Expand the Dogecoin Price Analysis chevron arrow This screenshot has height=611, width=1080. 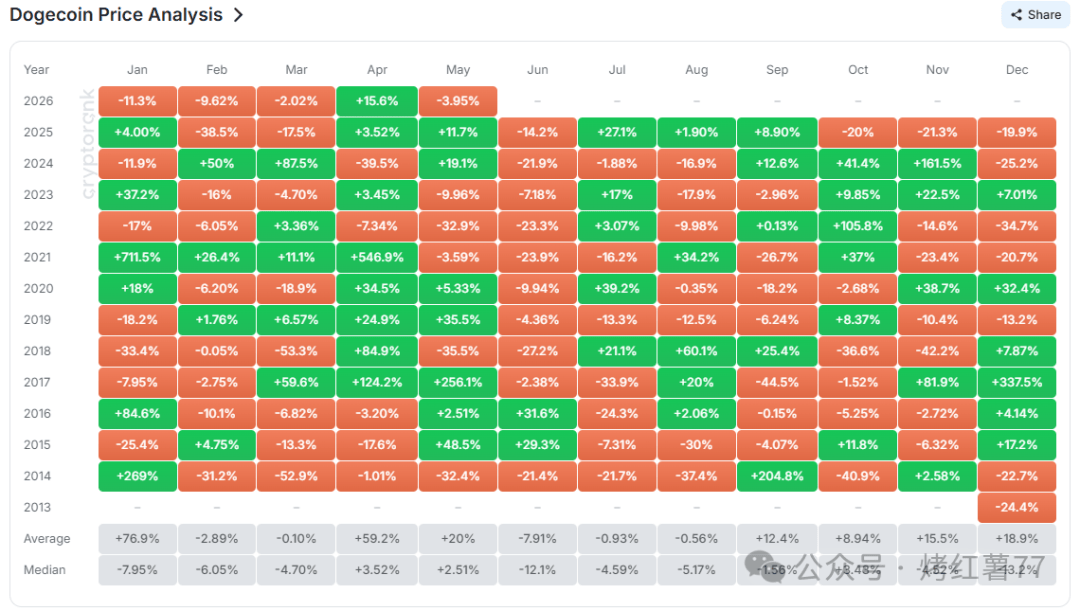pos(238,14)
